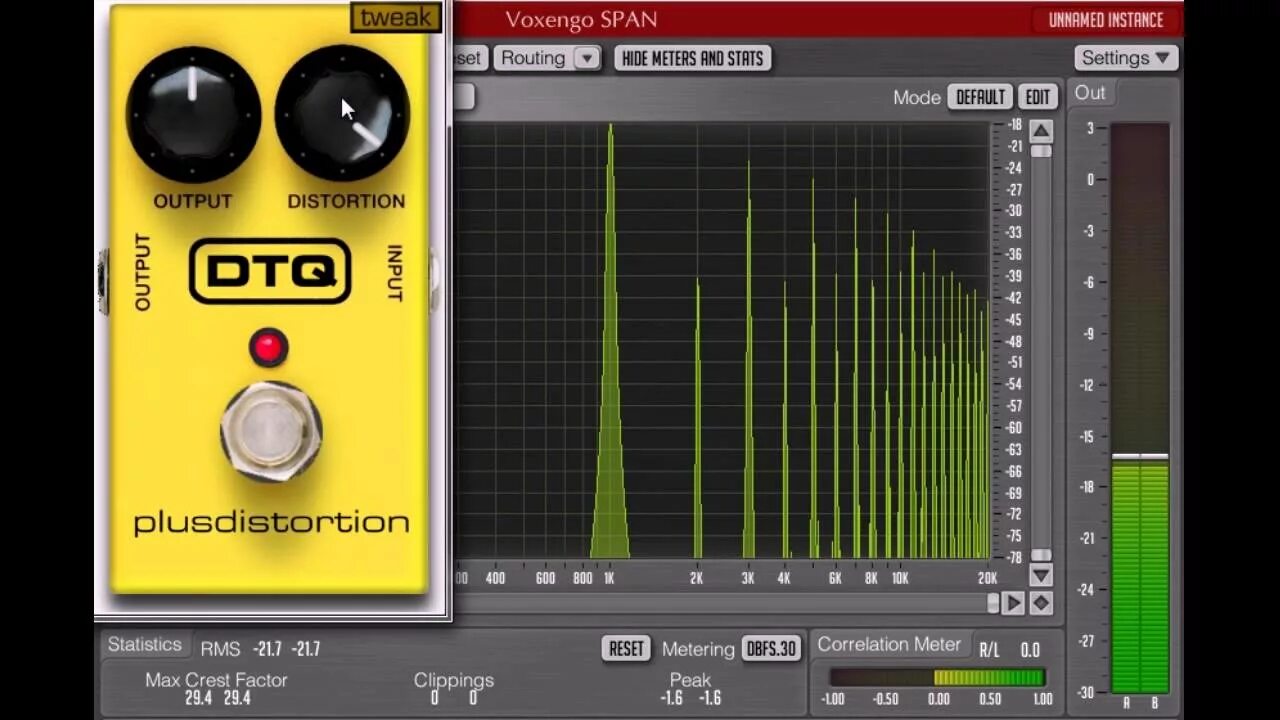Image resolution: width=1280 pixels, height=720 pixels.
Task: Adjust the DISTORTION knob on the pedal
Action: coord(342,113)
